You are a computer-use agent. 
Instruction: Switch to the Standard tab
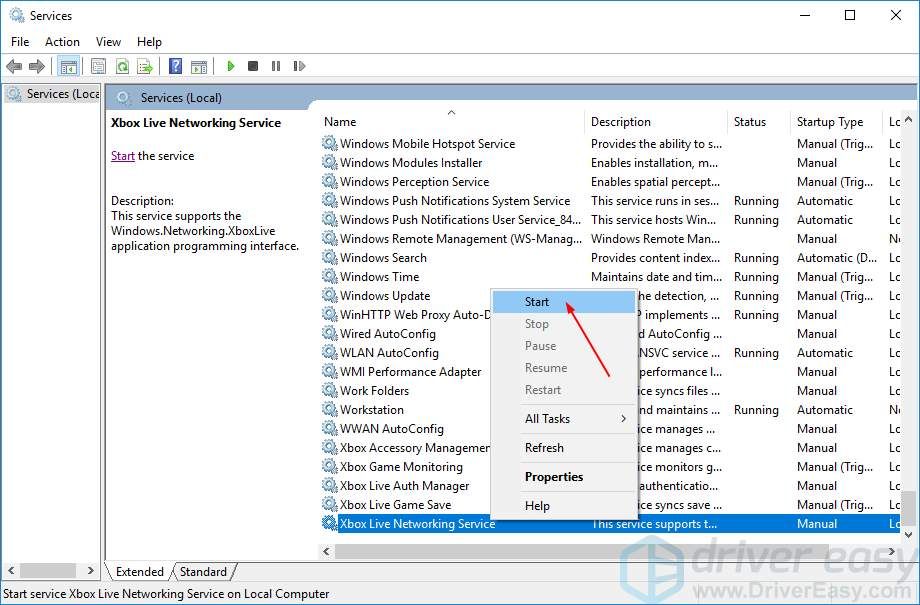pyautogui.click(x=203, y=572)
